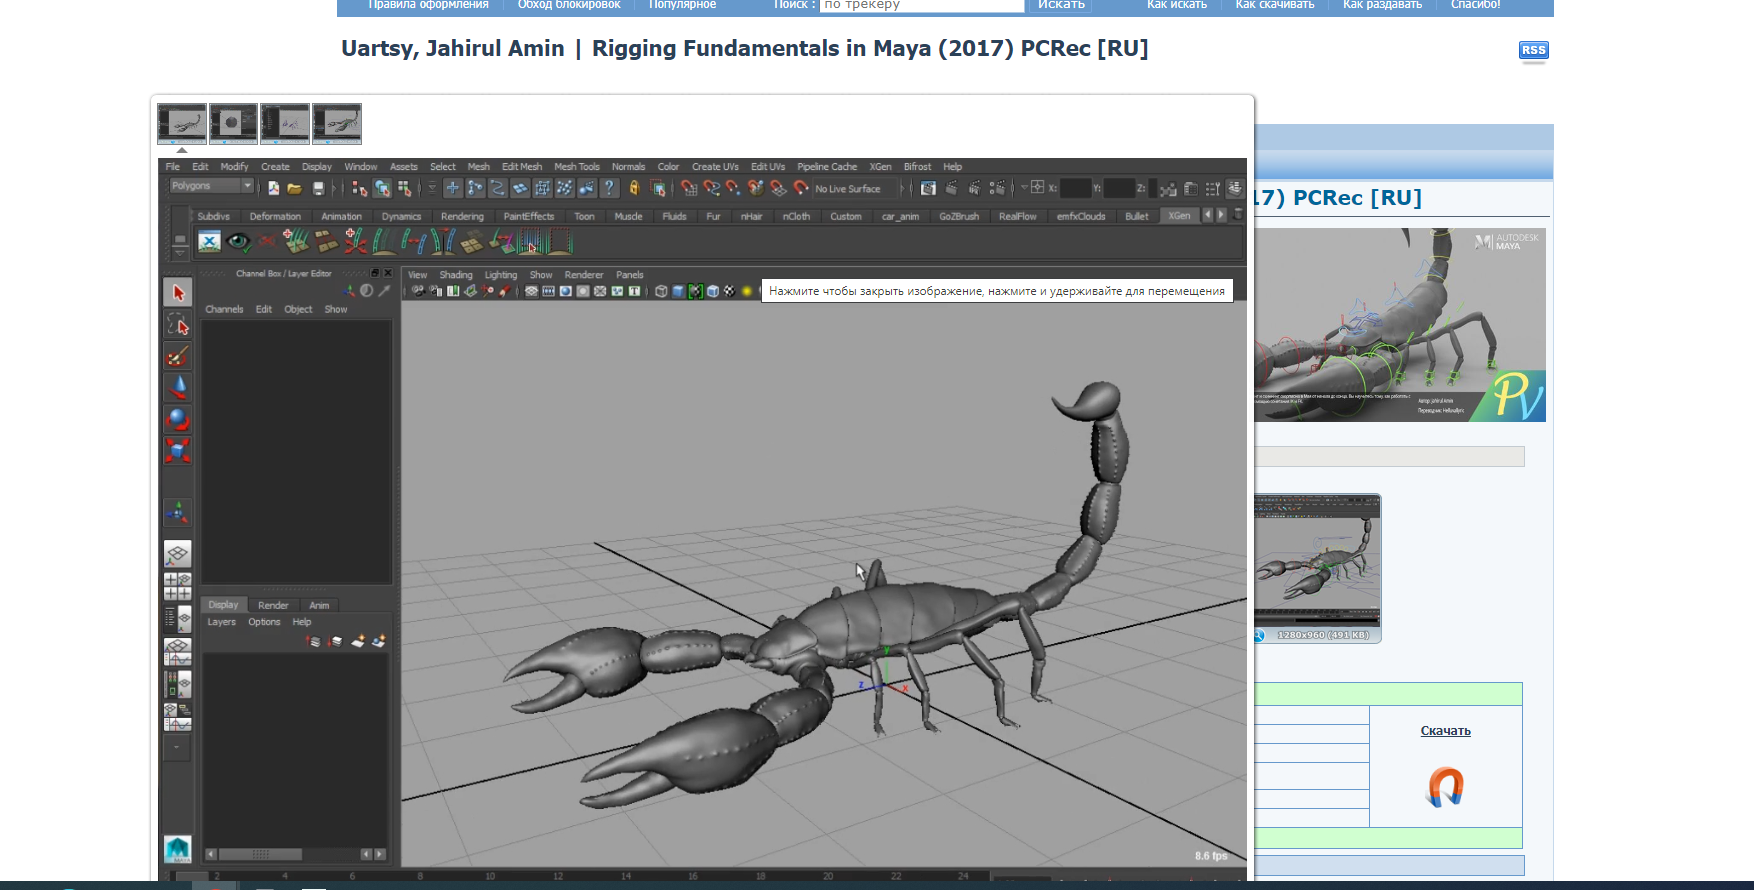Click the question mark help icon
Viewport: 1754px width, 890px height.
coord(609,188)
